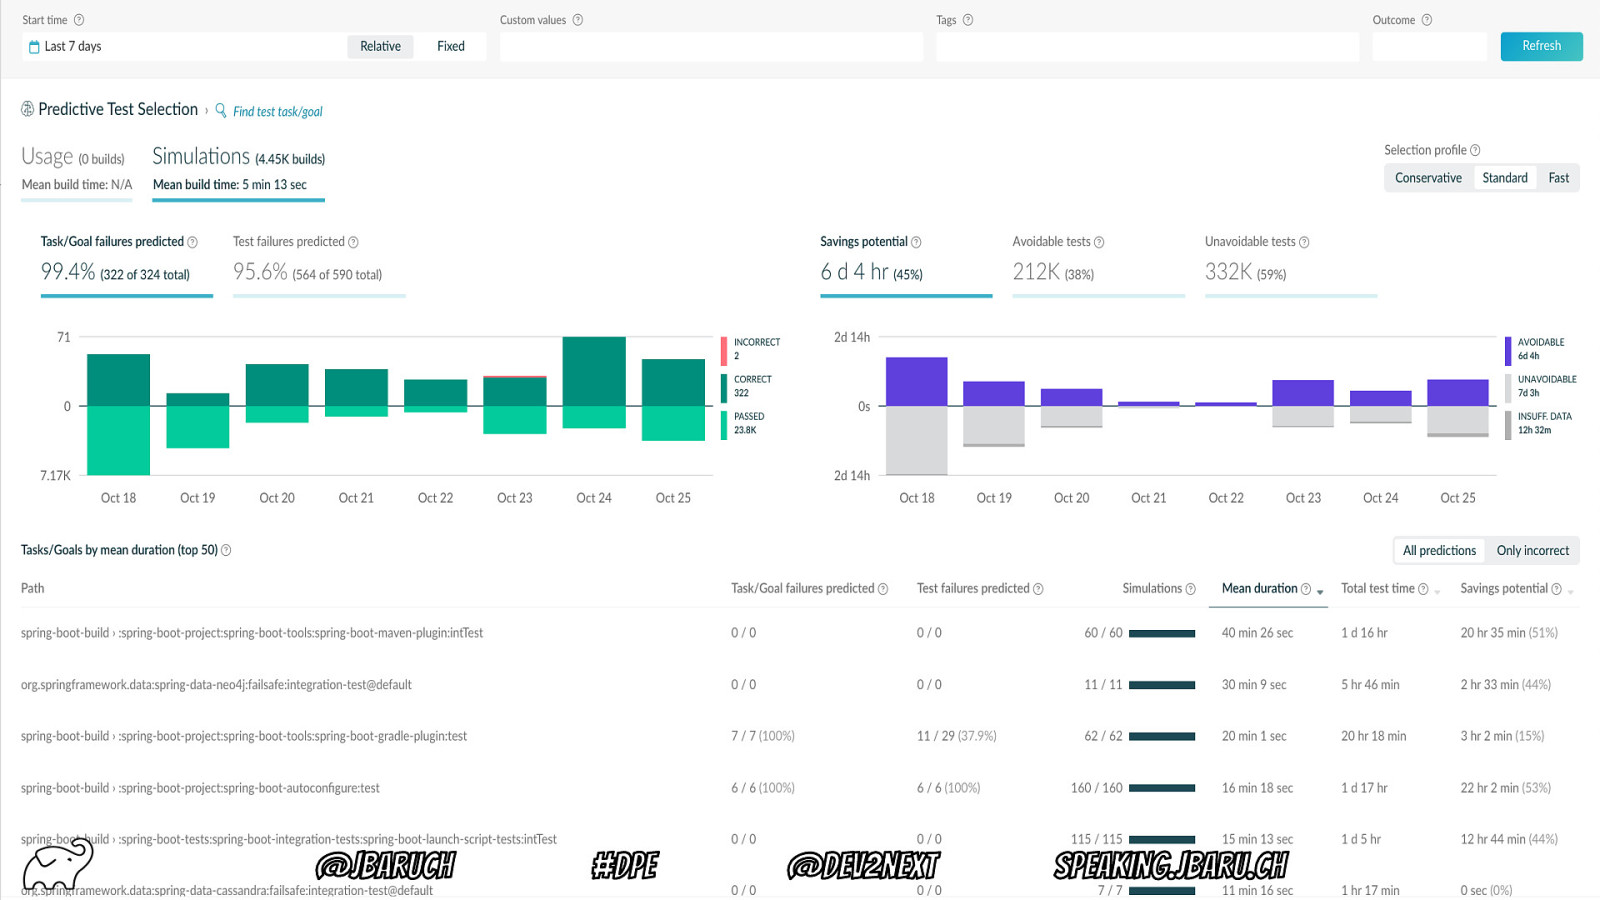Open spring-boot-launch-script-tests:intTest task row
1600x900 pixels.
(x=800, y=840)
